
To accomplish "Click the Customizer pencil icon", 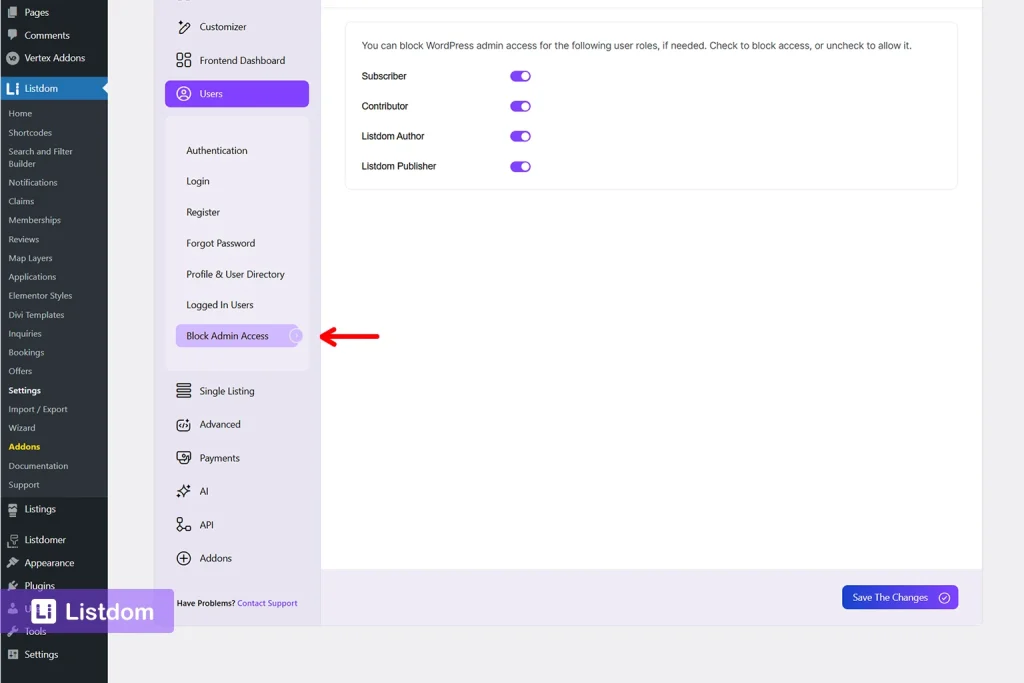I will (x=184, y=27).
